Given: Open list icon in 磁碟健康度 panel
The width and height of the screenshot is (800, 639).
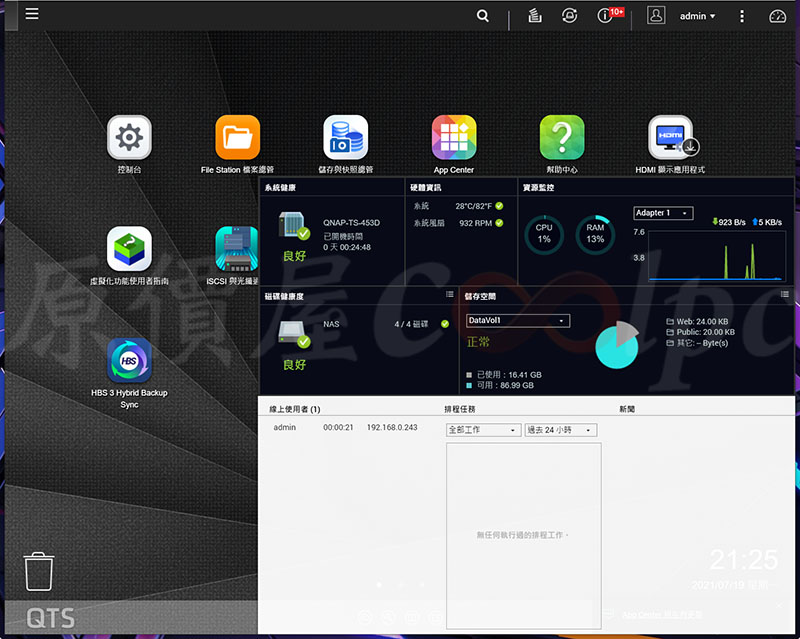Looking at the screenshot, I should pos(449,294).
